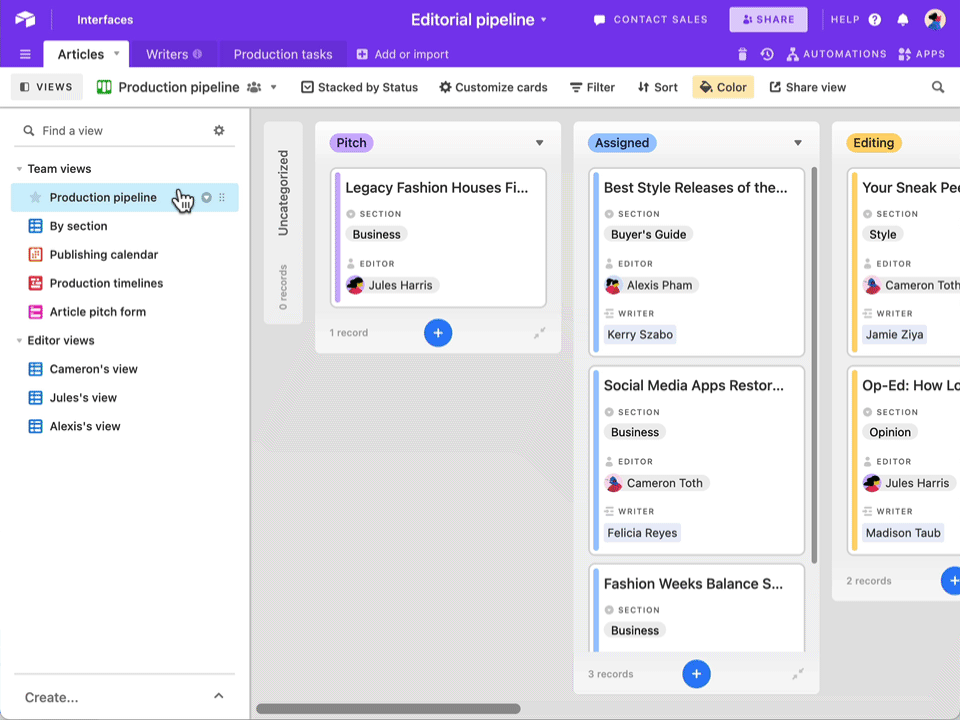Open the Editorial pipeline dropdown
The image size is (960, 720).
[x=545, y=19]
